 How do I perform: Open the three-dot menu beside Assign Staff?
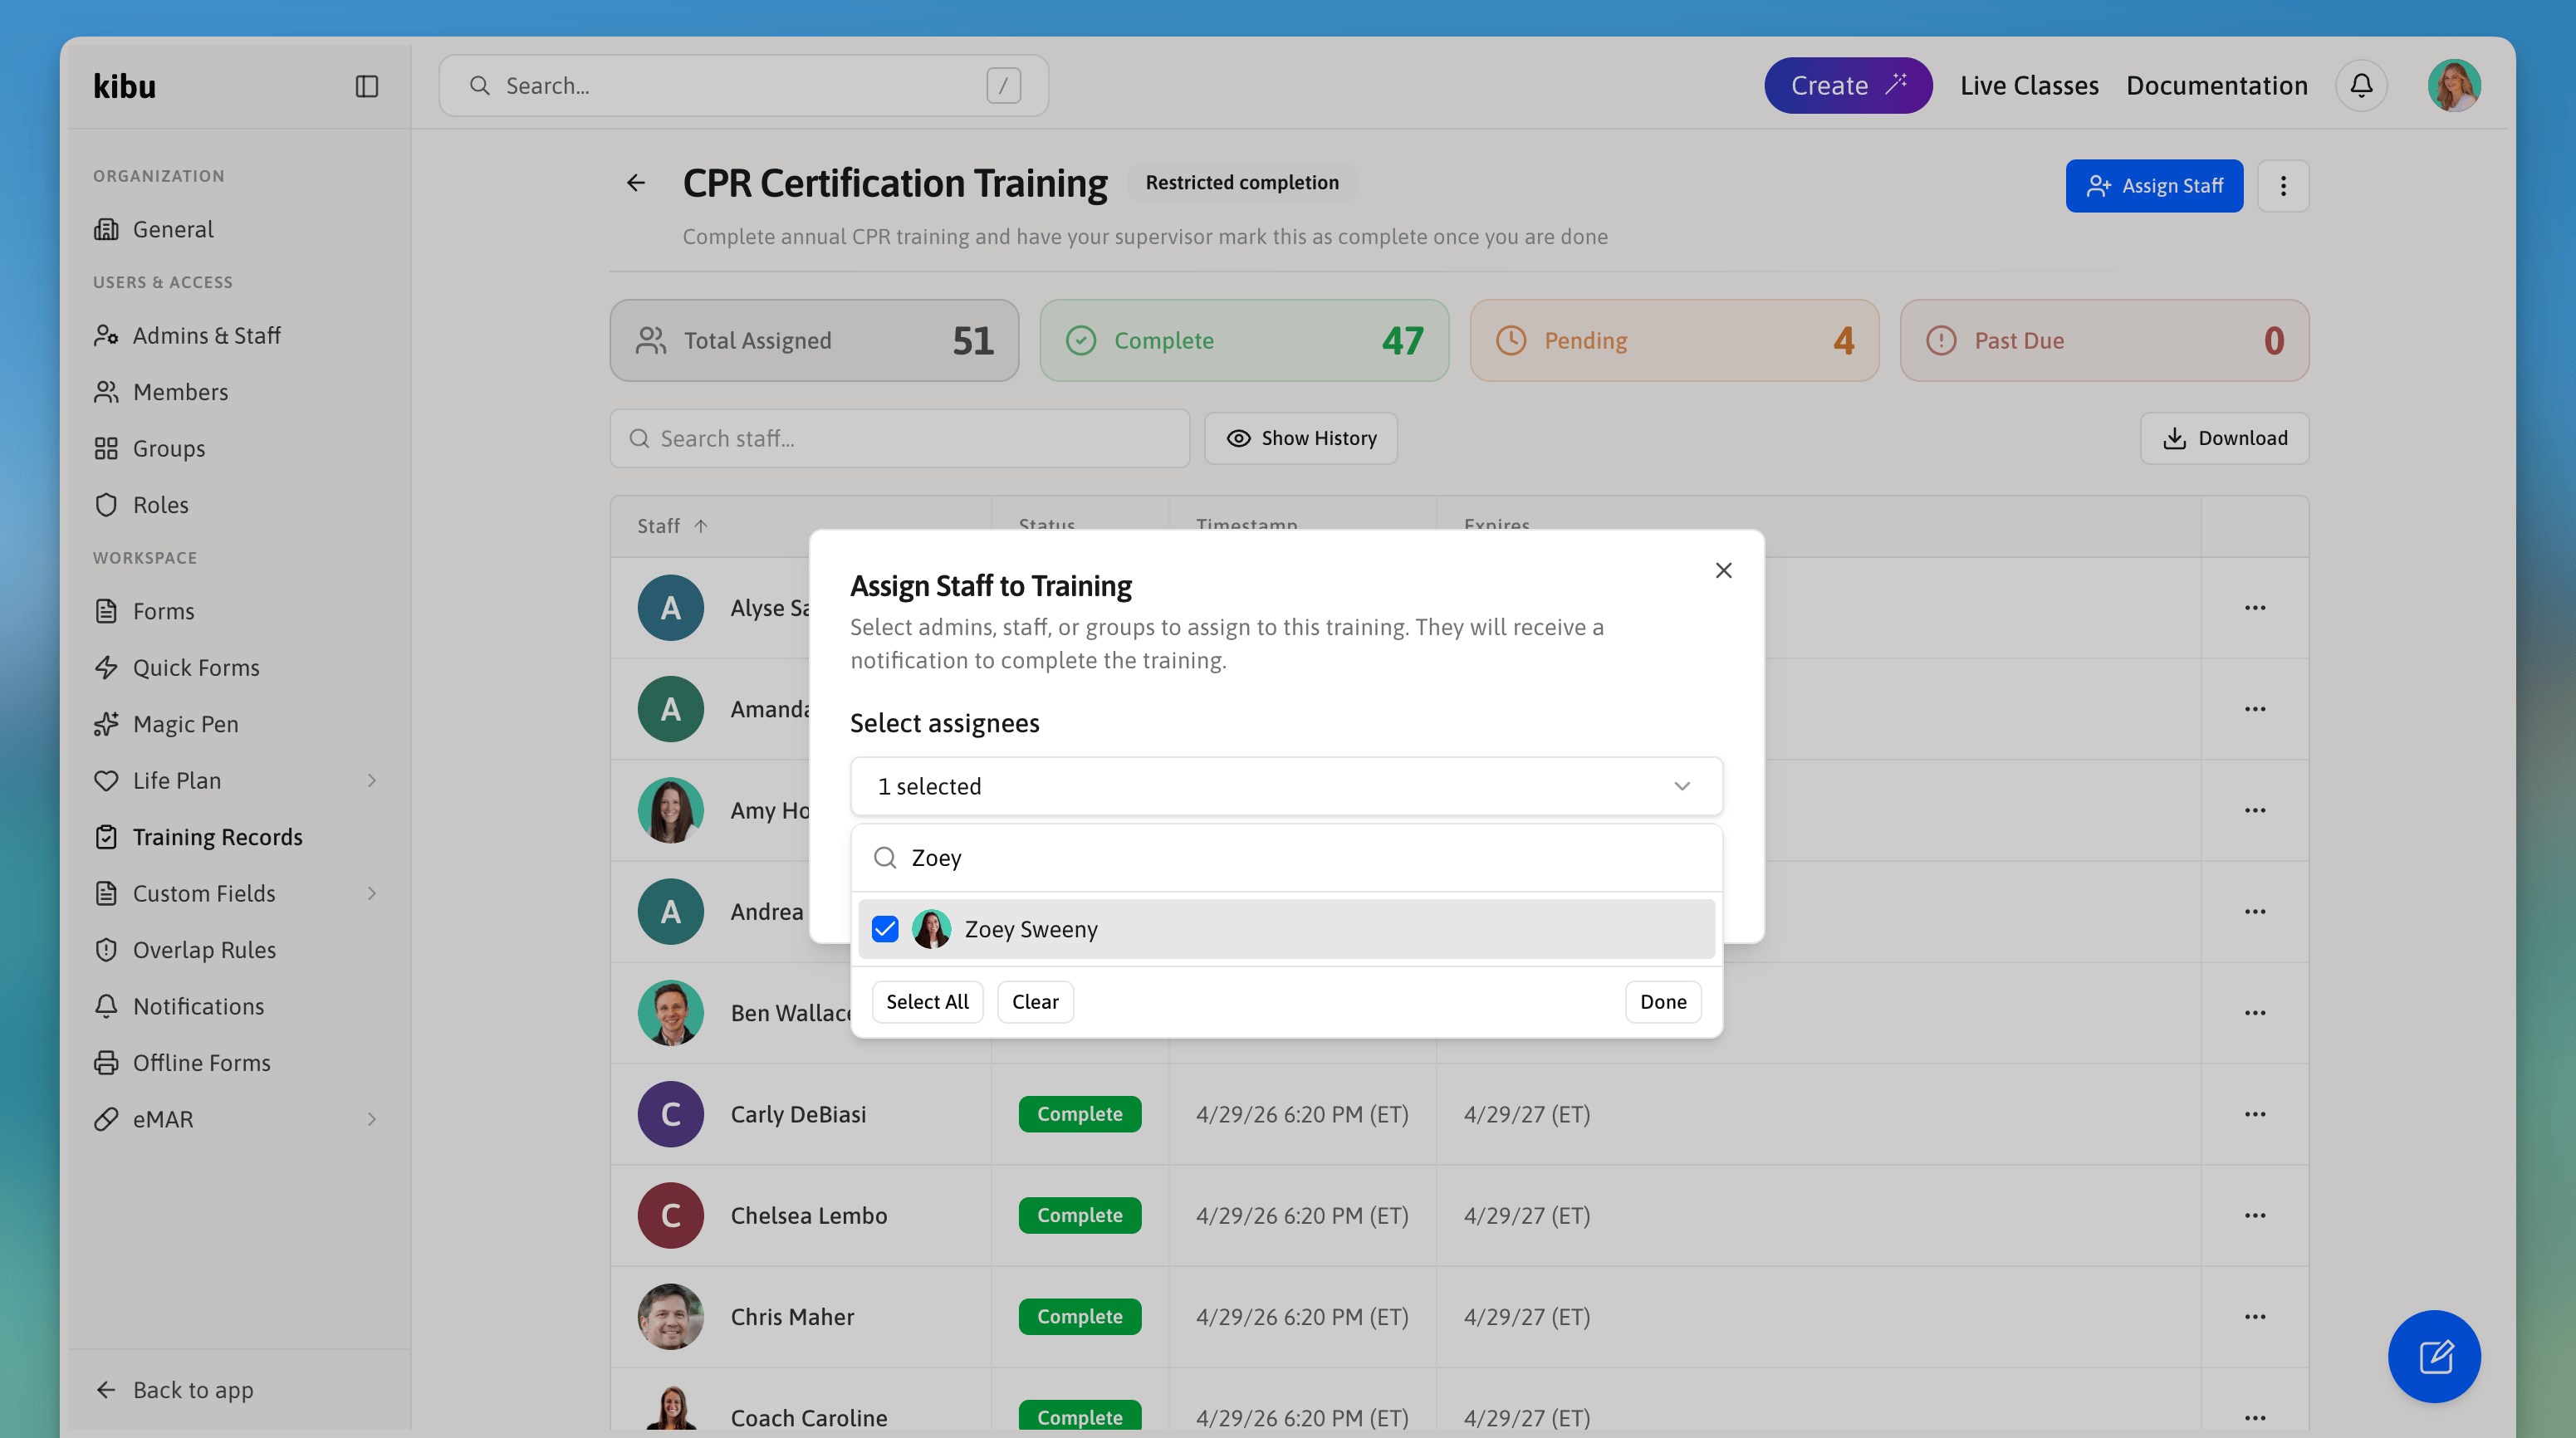tap(2283, 186)
